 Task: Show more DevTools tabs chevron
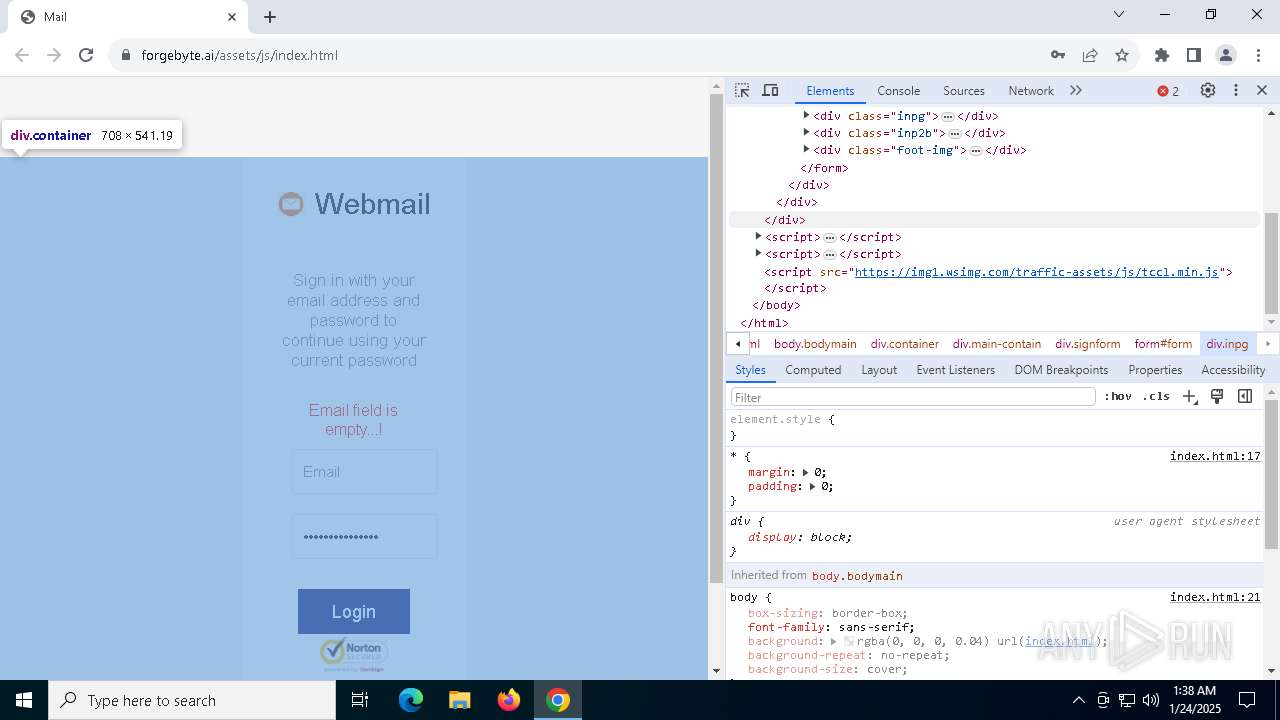click(1076, 90)
